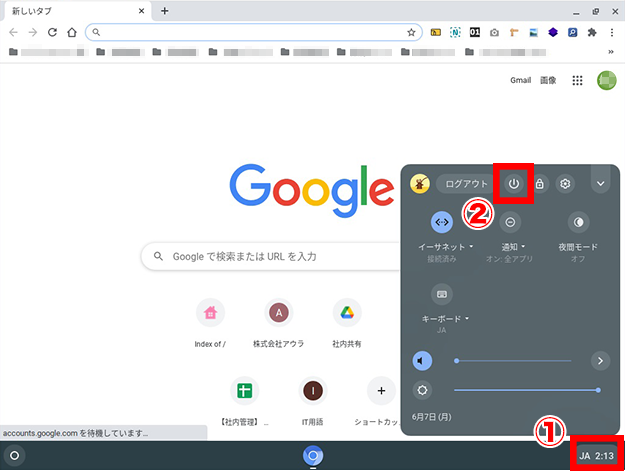Open the Google apps grid

[577, 80]
